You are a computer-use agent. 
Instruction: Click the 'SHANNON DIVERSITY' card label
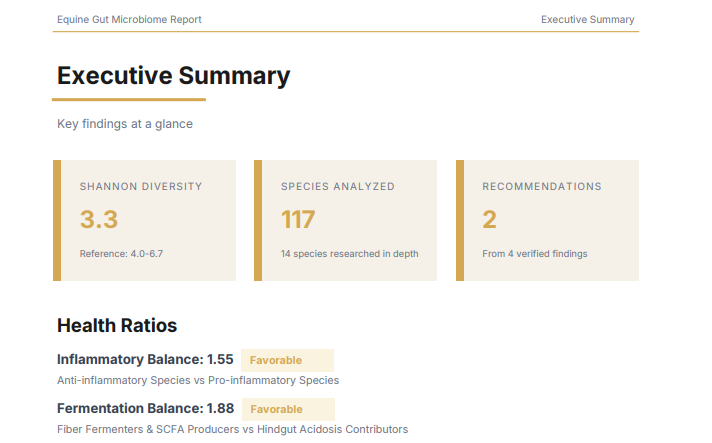[141, 187]
